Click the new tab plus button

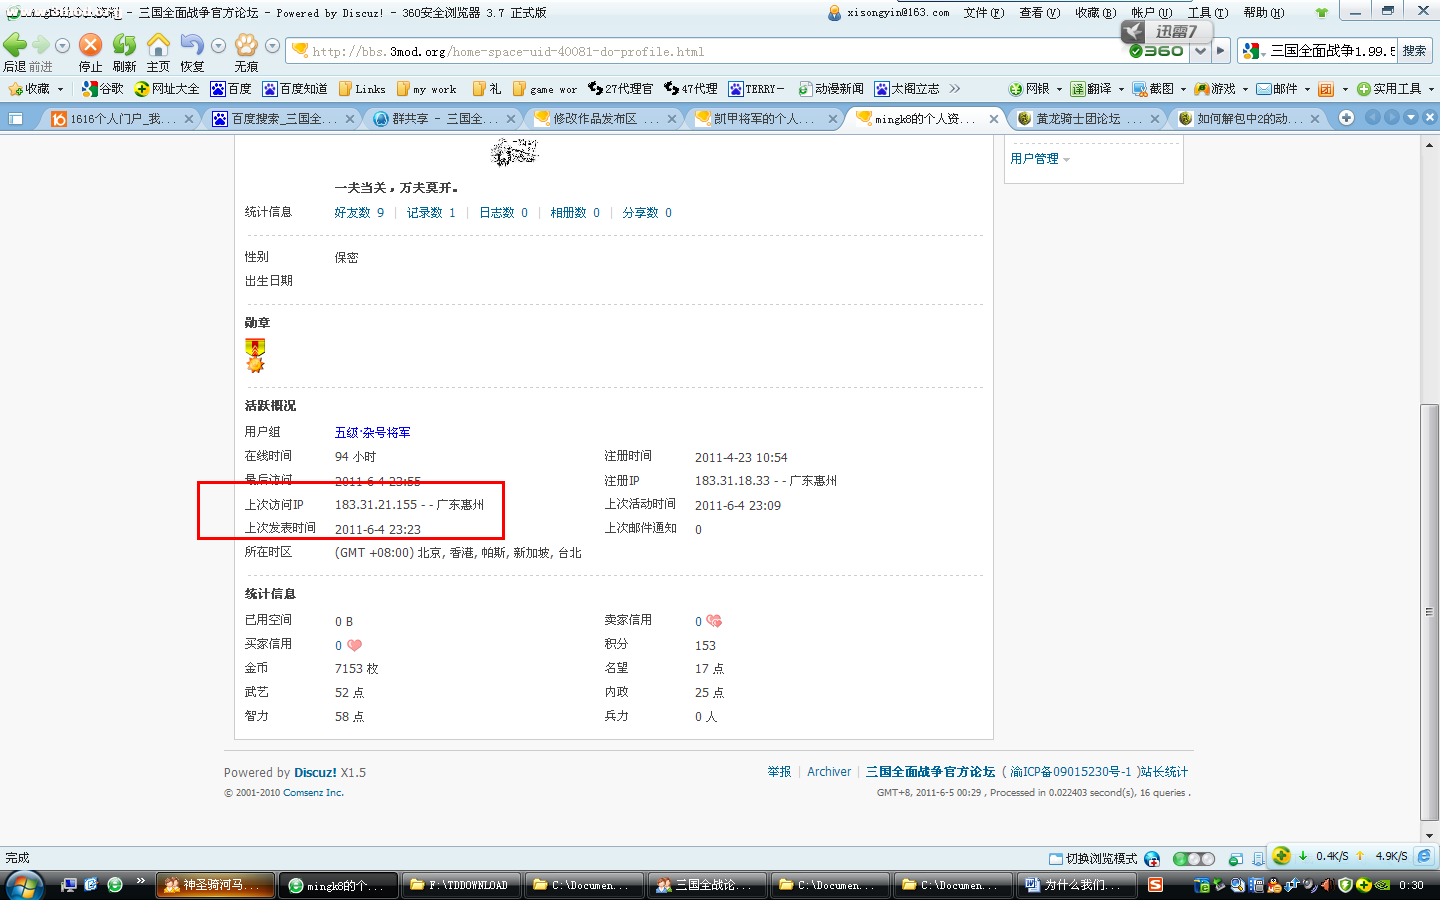1346,118
